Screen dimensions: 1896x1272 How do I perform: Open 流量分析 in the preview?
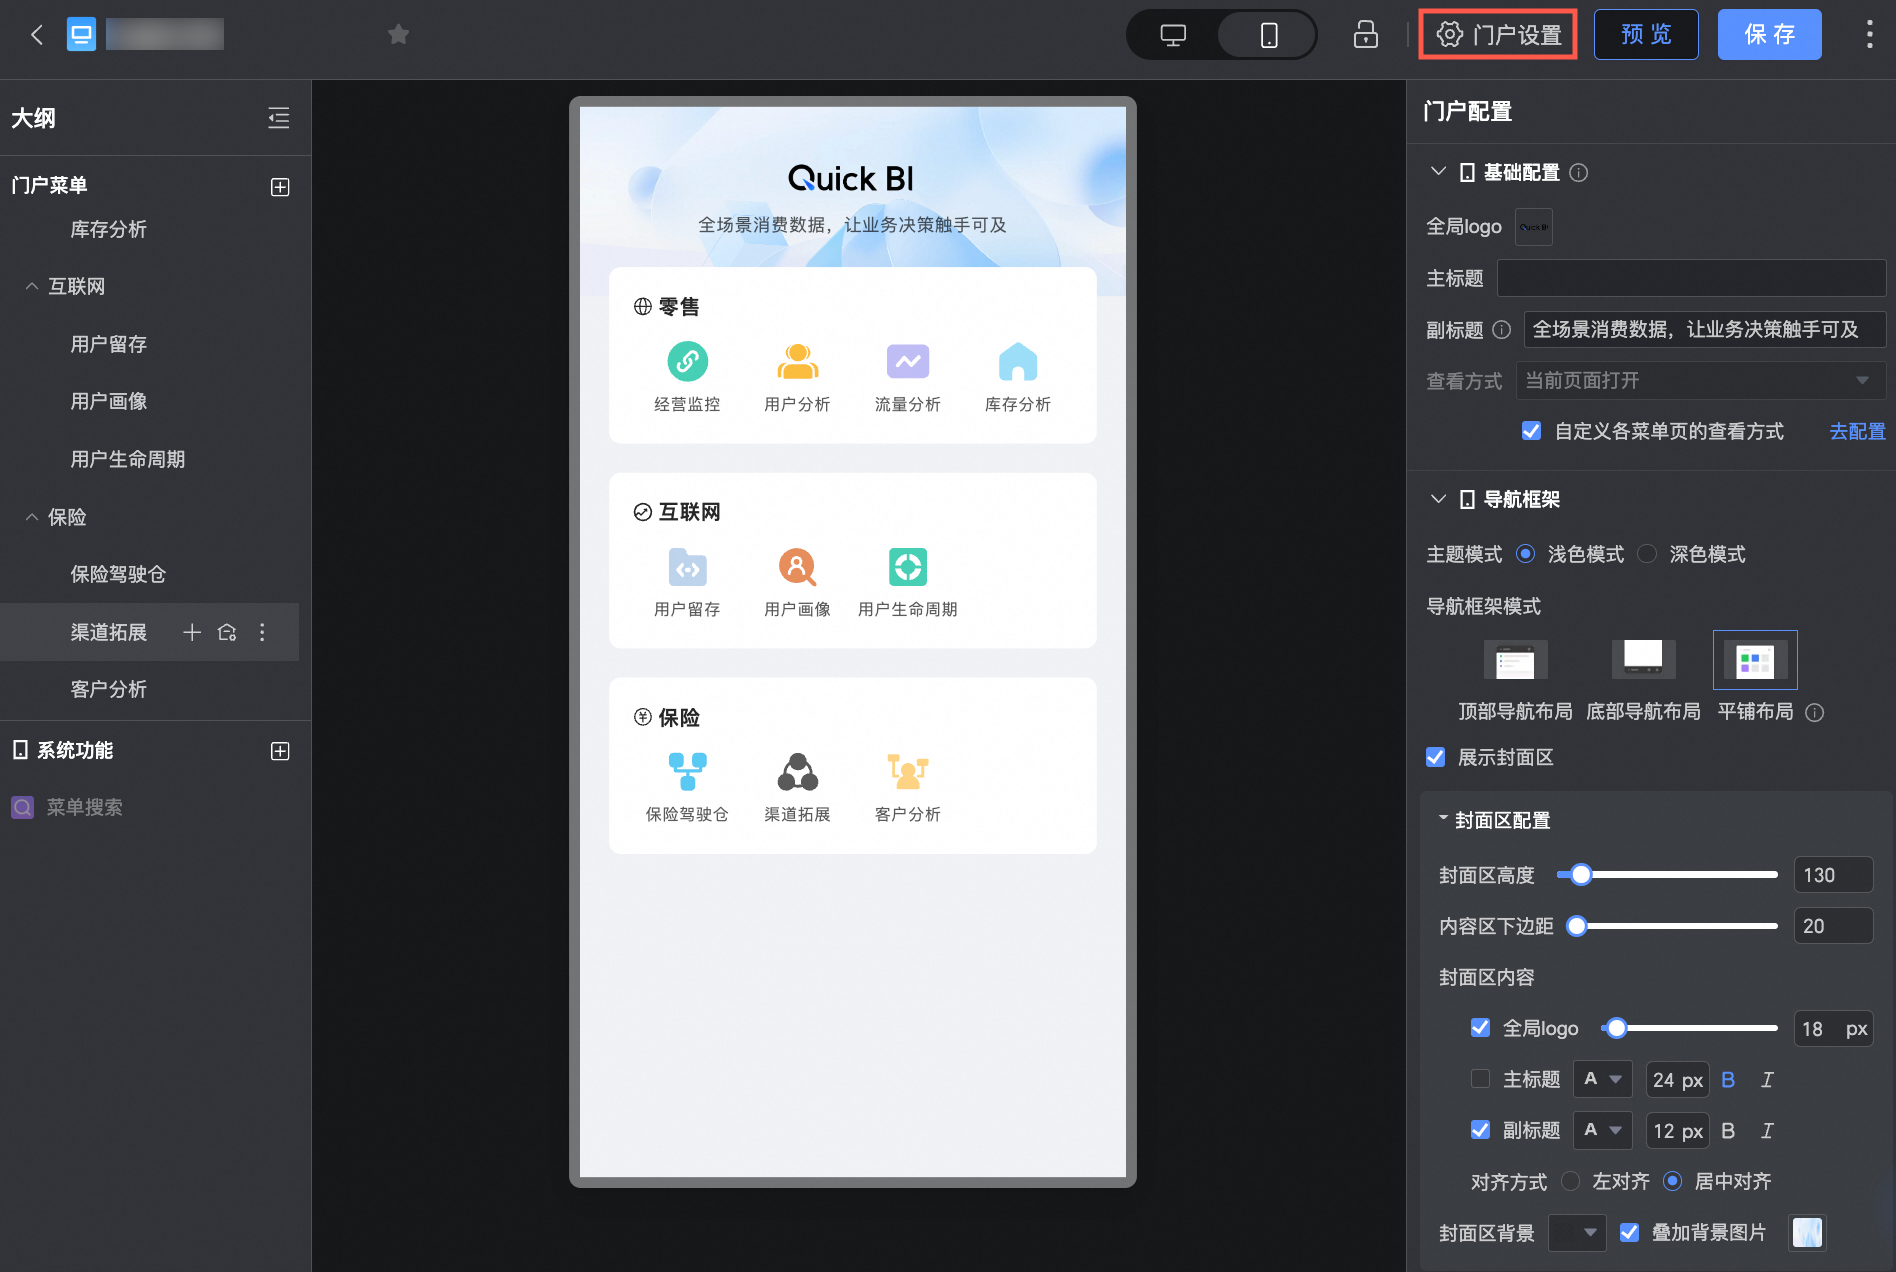coord(908,377)
